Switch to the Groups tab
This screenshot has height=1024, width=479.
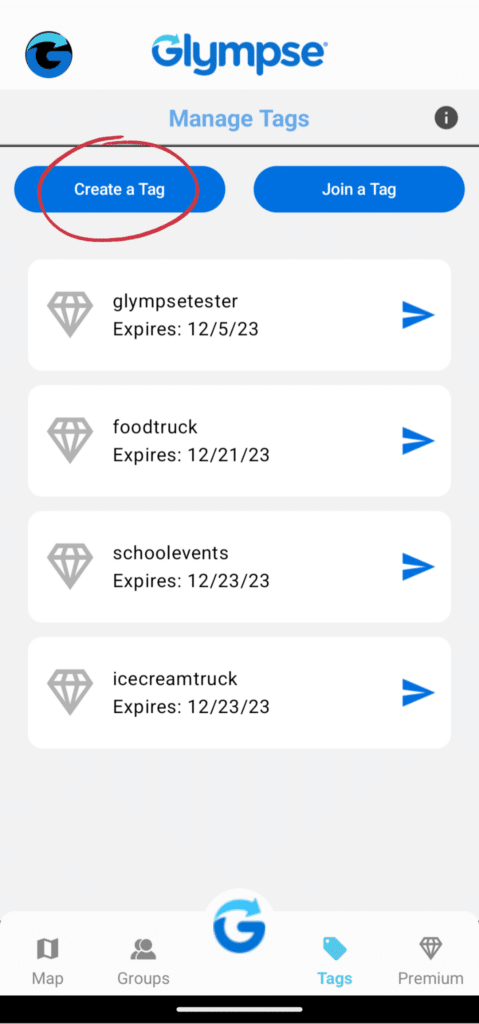[x=143, y=961]
